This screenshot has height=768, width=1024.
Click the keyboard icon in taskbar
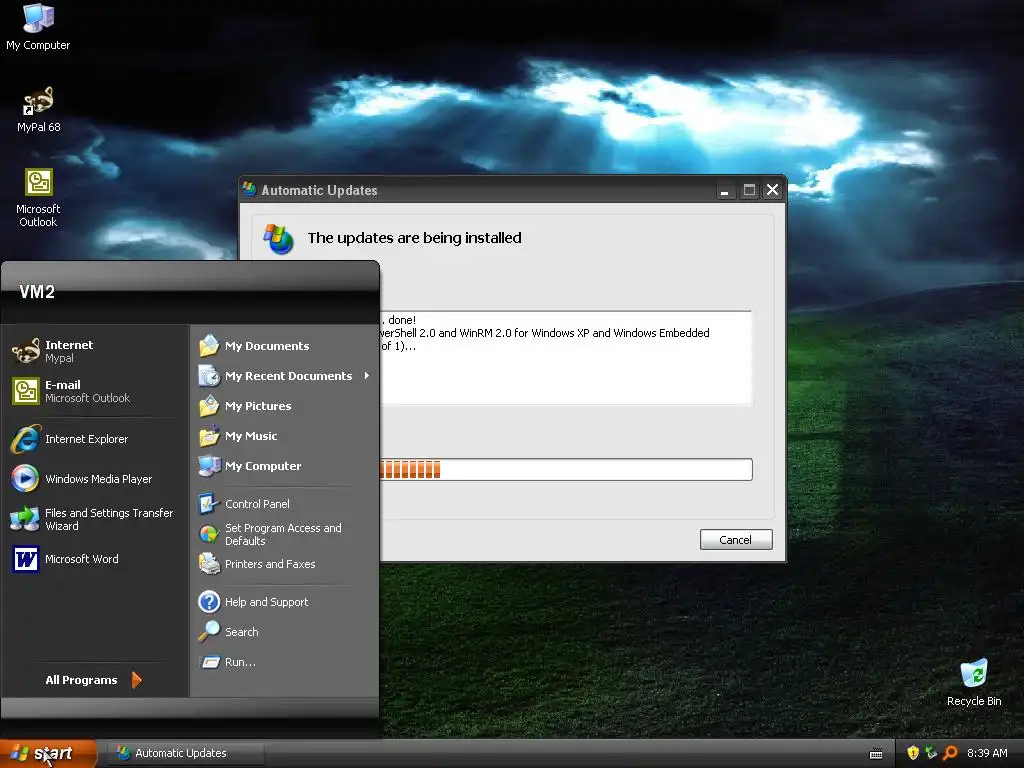876,754
